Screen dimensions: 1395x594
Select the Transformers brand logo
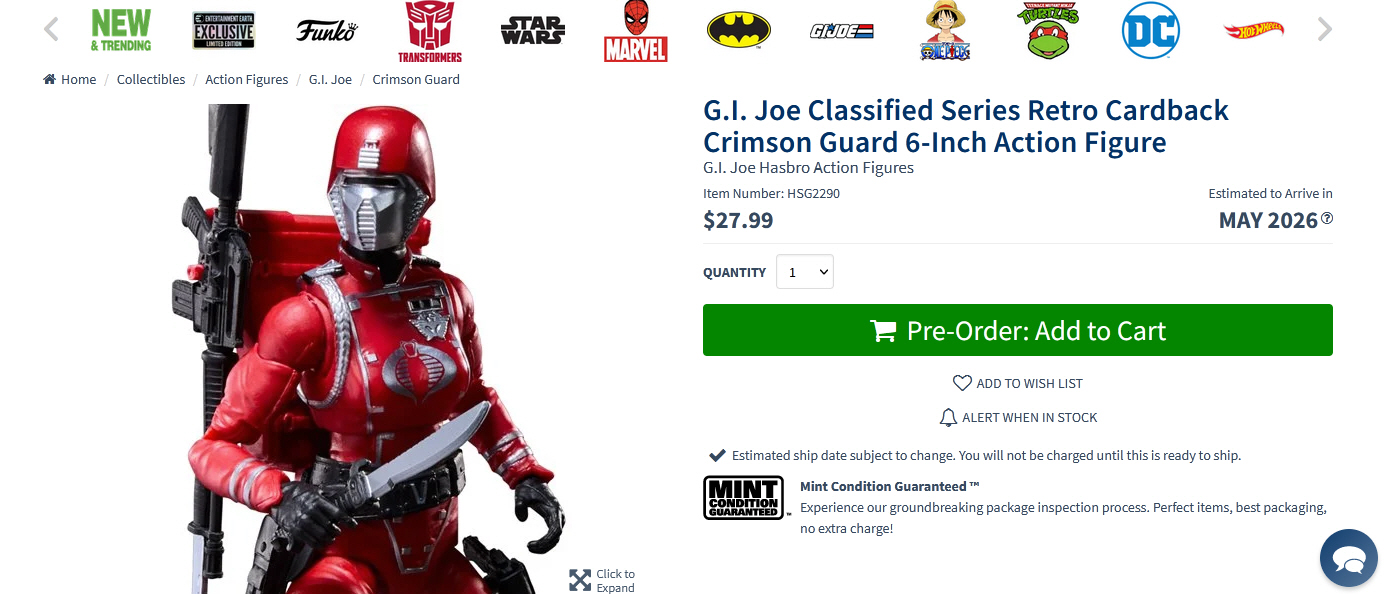(x=430, y=31)
